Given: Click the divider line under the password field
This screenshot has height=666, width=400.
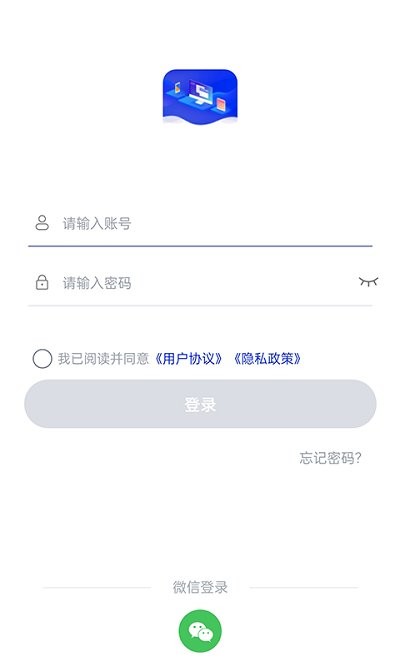Looking at the screenshot, I should coord(200,305).
